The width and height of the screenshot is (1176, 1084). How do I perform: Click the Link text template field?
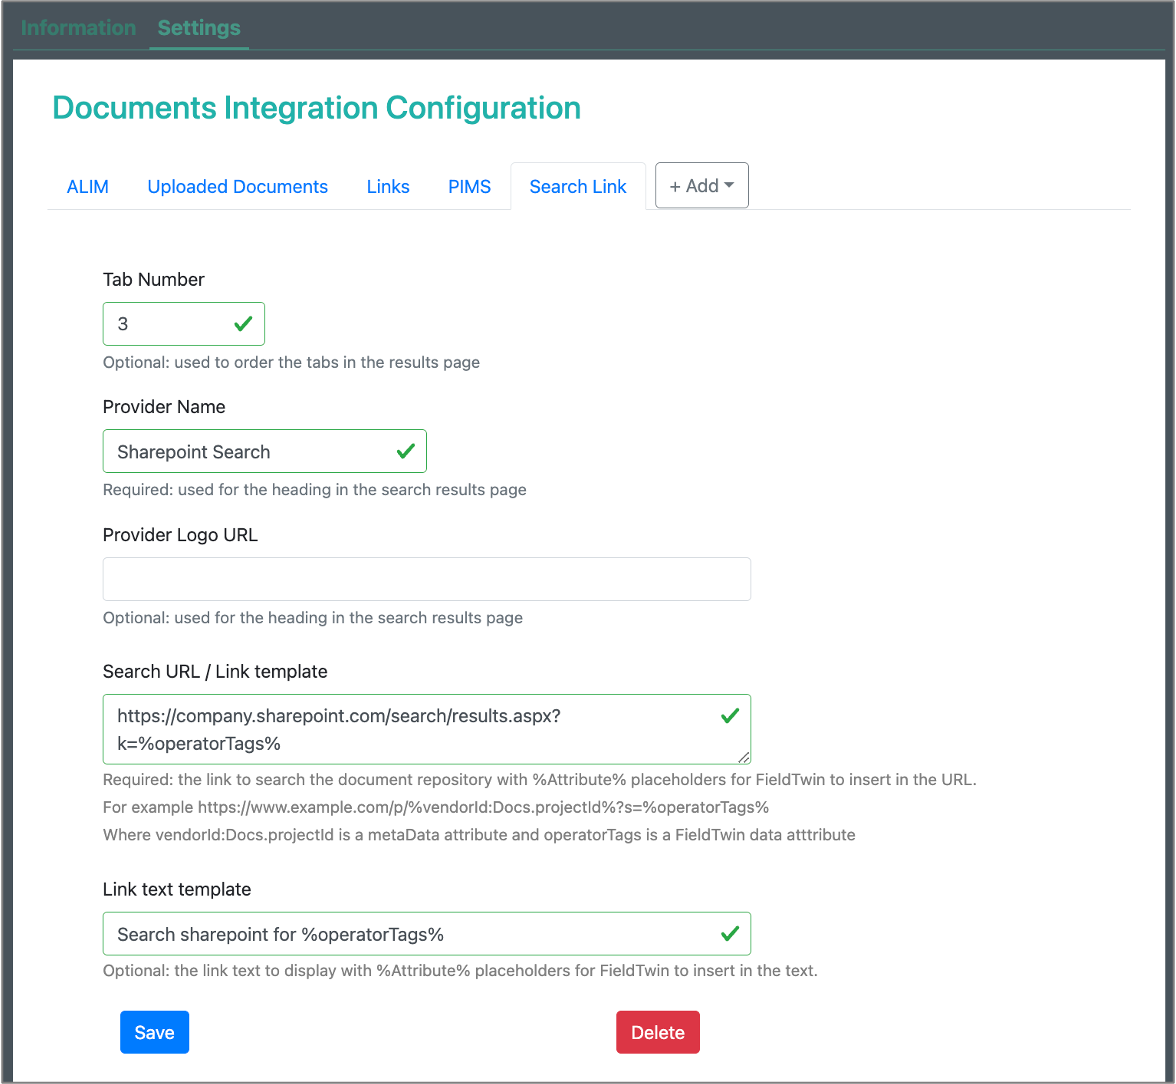tap(427, 934)
